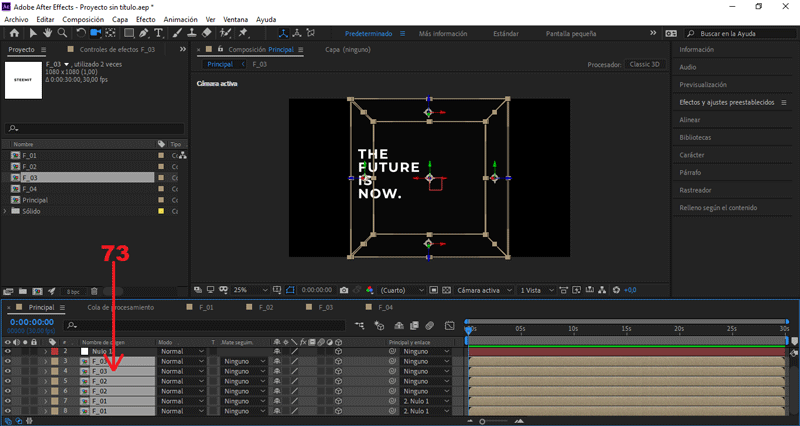
Task: Open the Alinear panel
Action: pyautogui.click(x=690, y=119)
